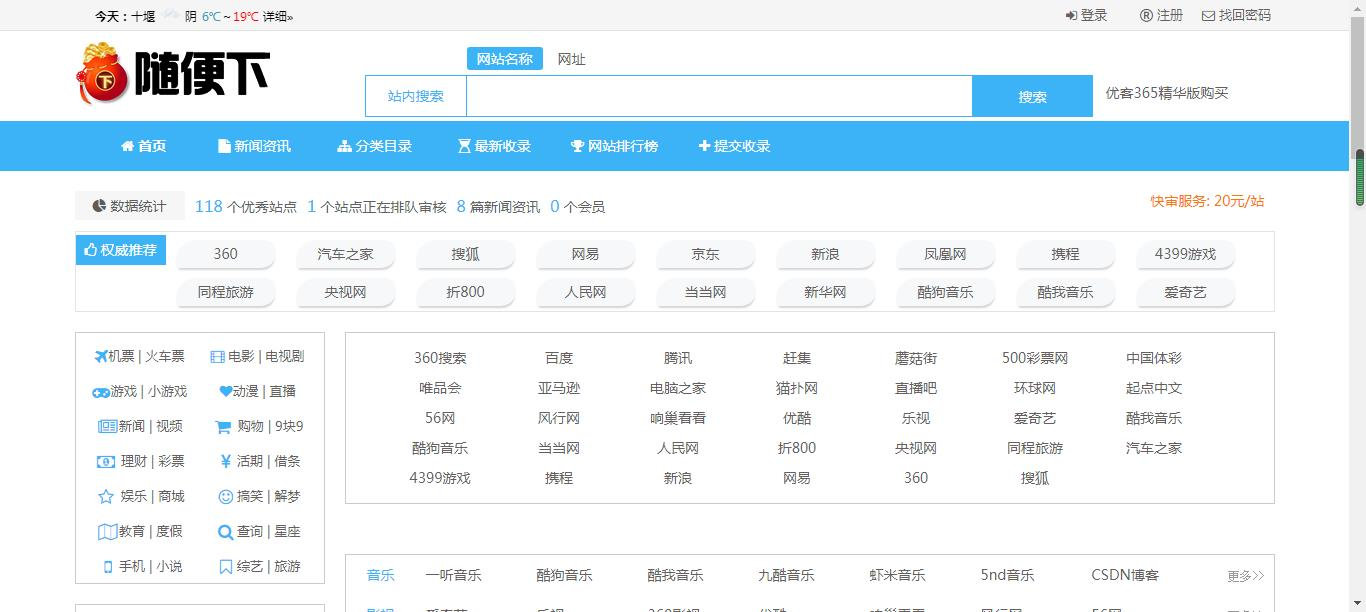The image size is (1366, 612).
Task: Click the 同程旅游 recommended site button
Action: click(x=226, y=292)
